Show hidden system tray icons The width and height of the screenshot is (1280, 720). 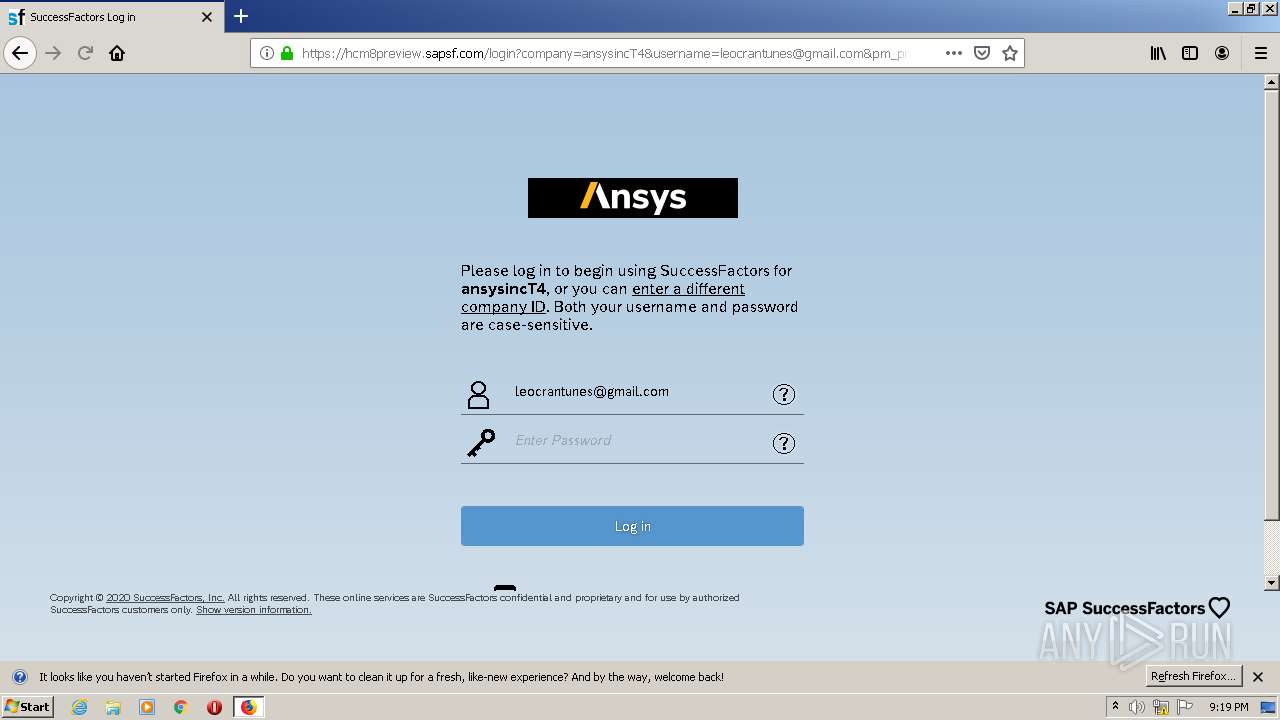click(x=1115, y=707)
